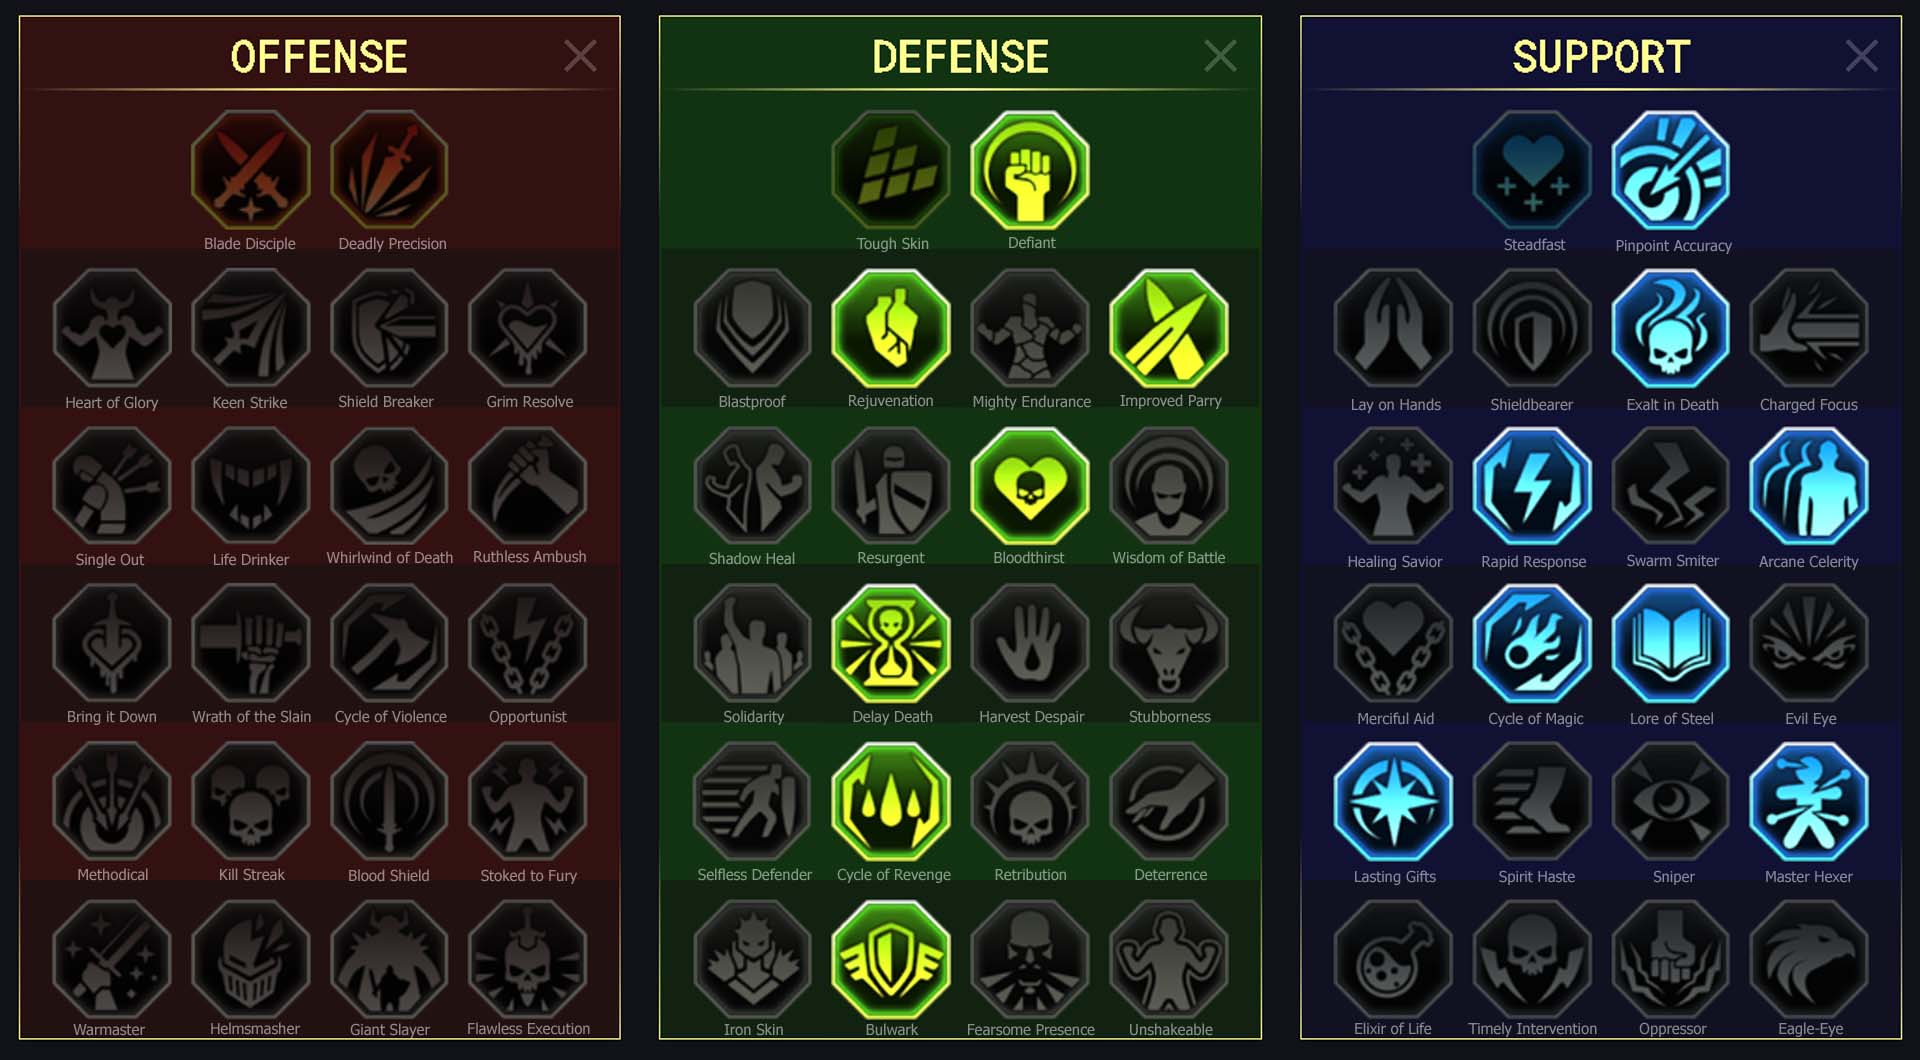Select the Deadly Precision mastery icon
The image size is (1920, 1060).
pos(389,170)
